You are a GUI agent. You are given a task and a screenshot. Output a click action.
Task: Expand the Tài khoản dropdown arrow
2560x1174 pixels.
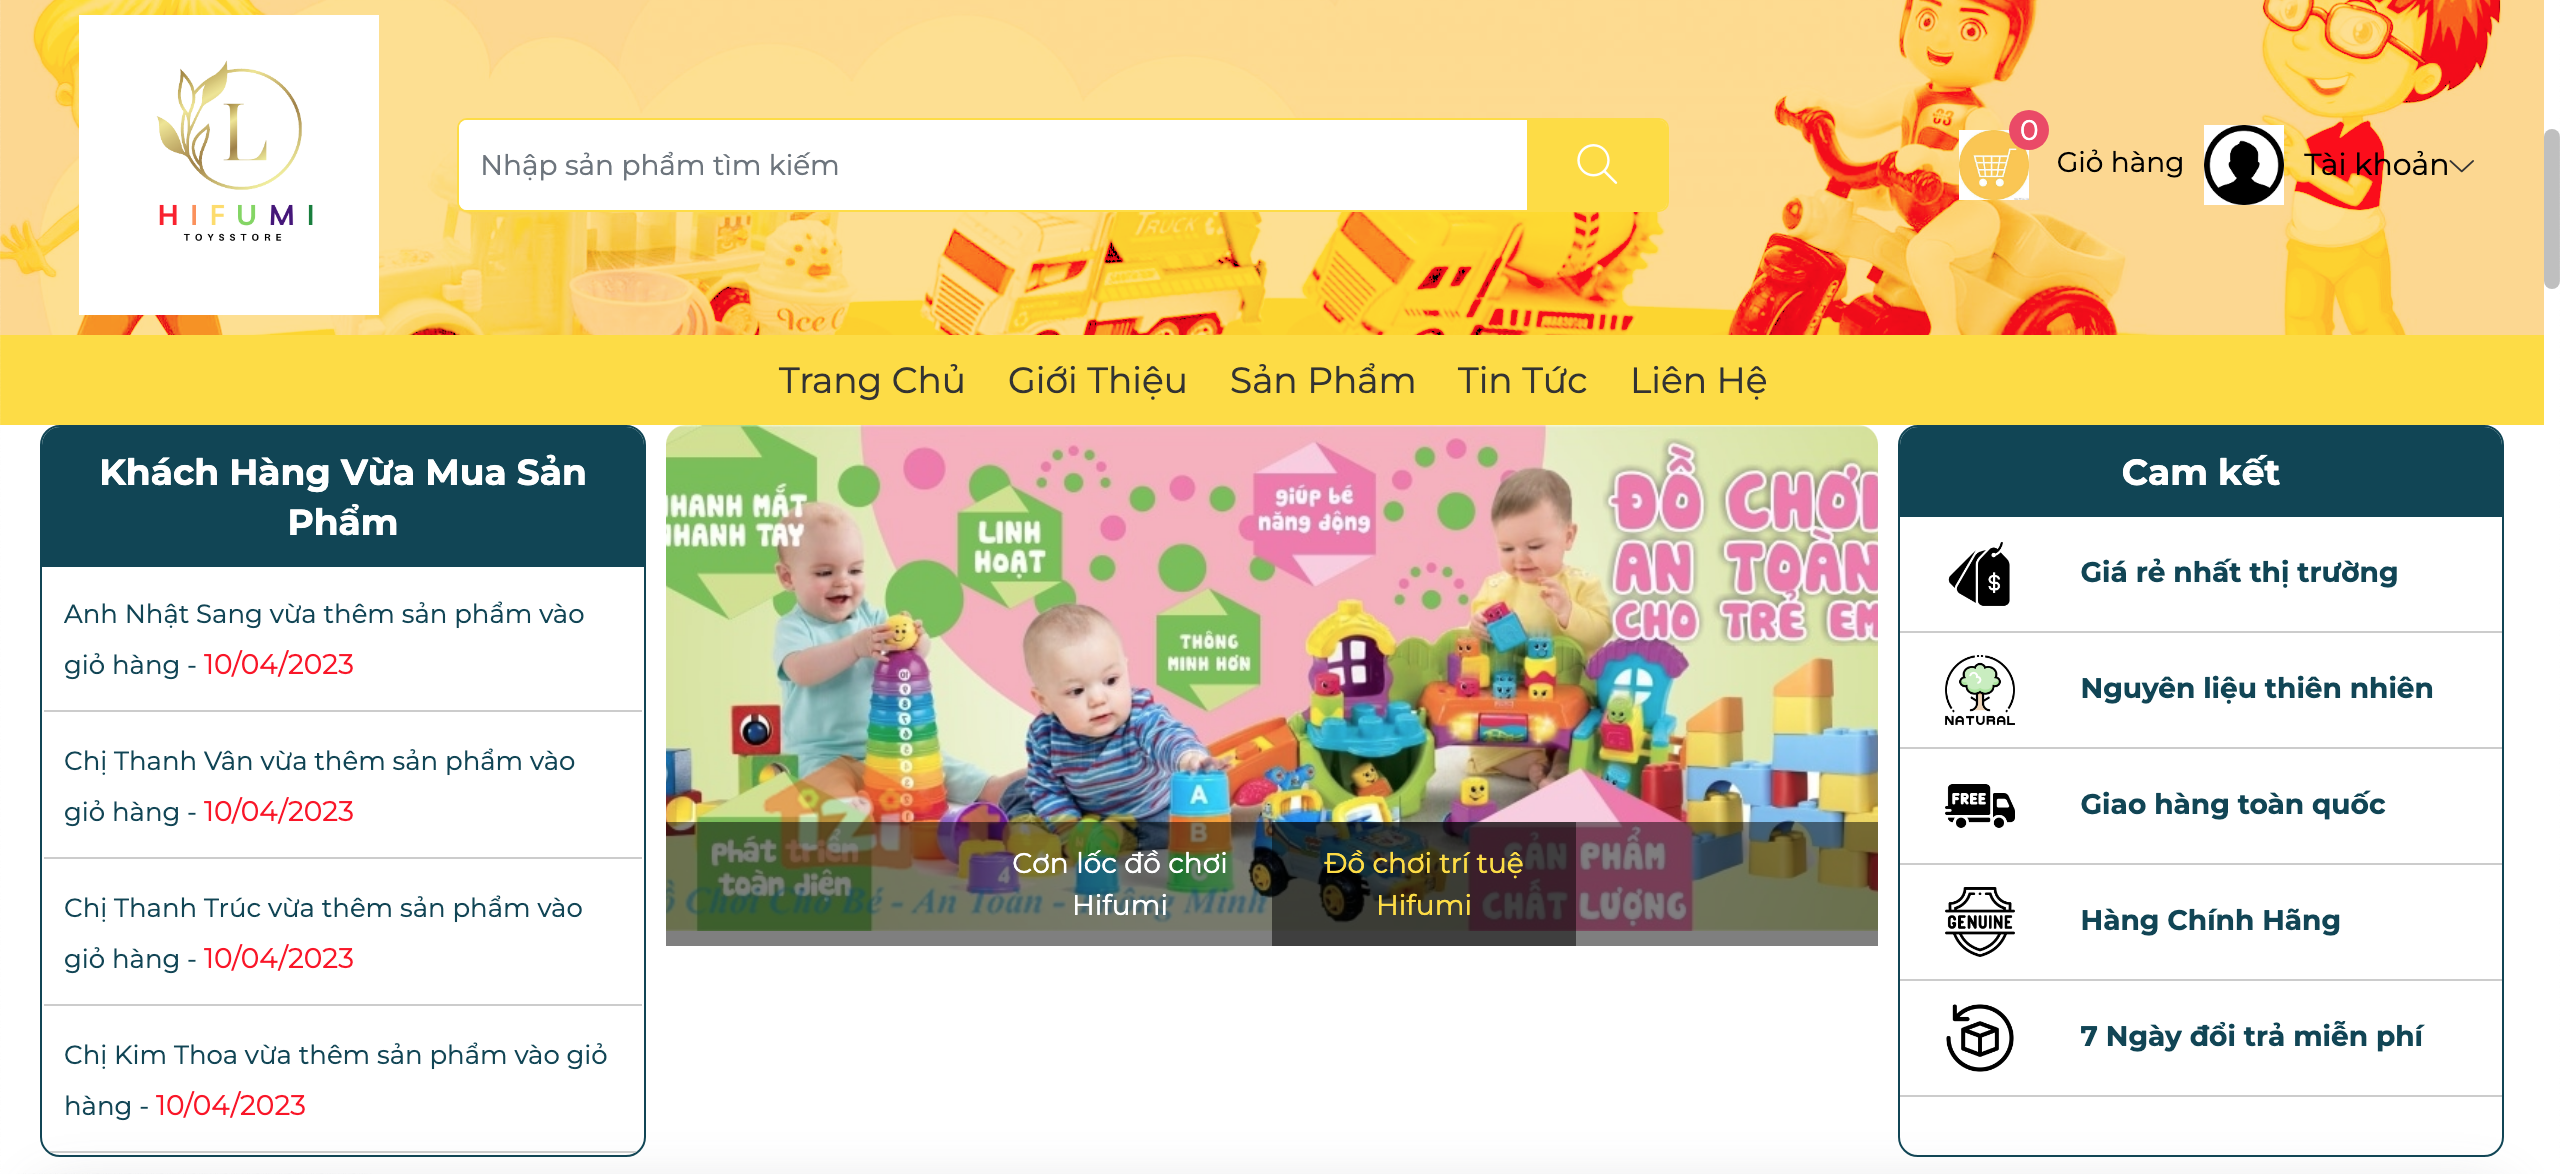pos(2462,166)
